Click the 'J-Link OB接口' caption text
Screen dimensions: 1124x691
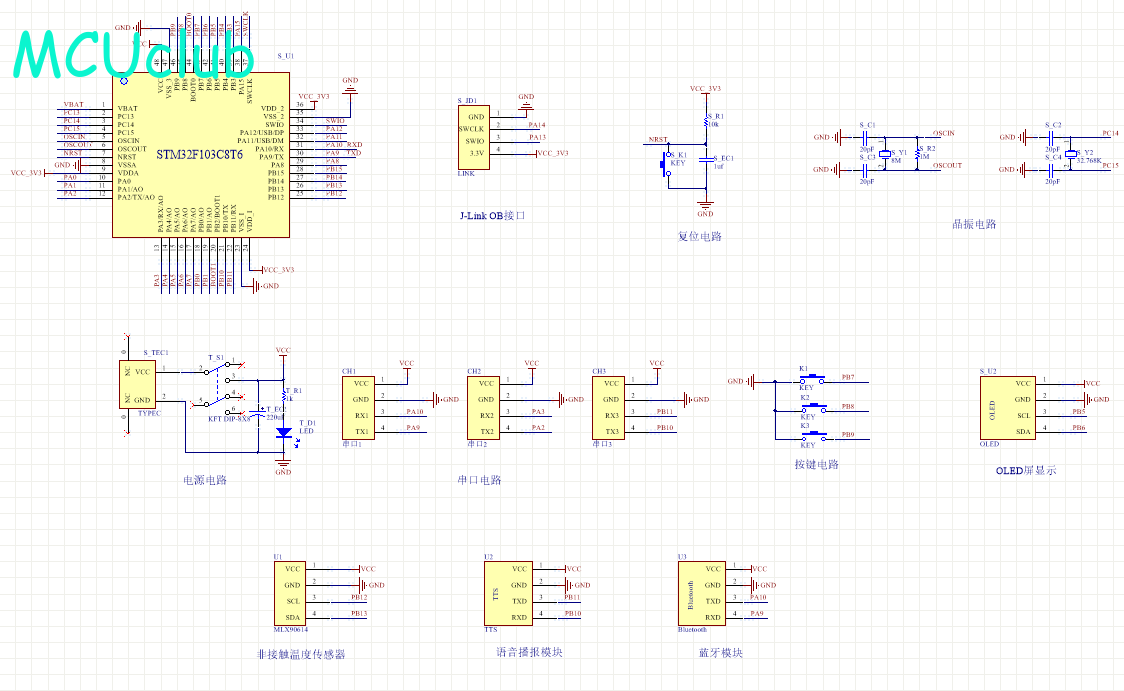pos(492,215)
